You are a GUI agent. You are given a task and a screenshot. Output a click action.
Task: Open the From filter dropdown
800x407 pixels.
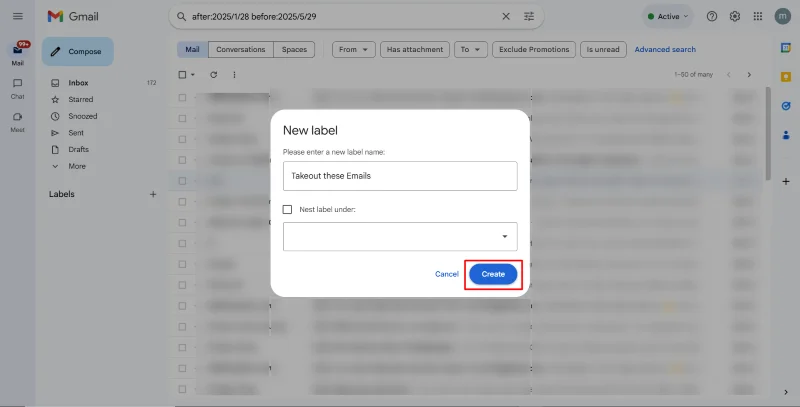tap(354, 49)
